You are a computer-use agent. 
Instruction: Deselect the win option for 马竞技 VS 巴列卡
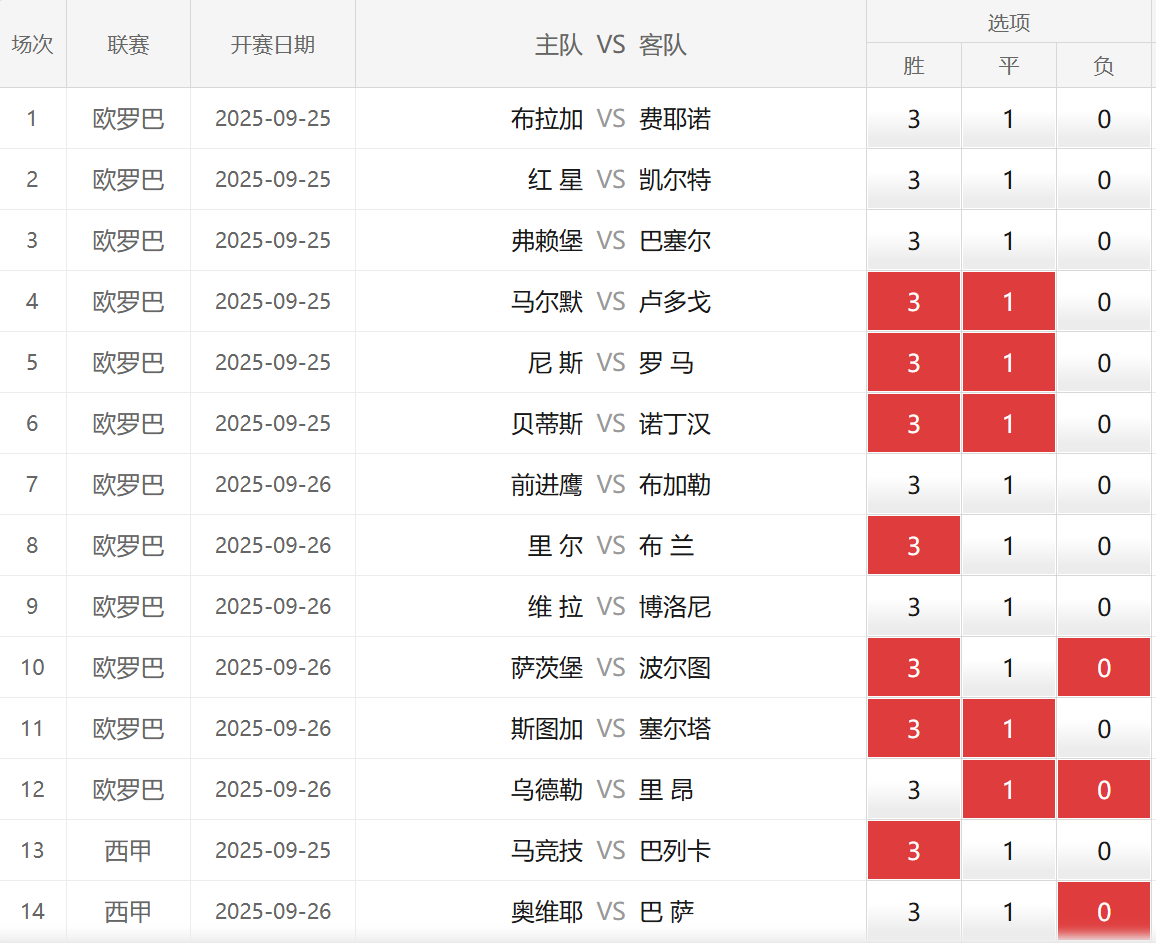(x=913, y=851)
